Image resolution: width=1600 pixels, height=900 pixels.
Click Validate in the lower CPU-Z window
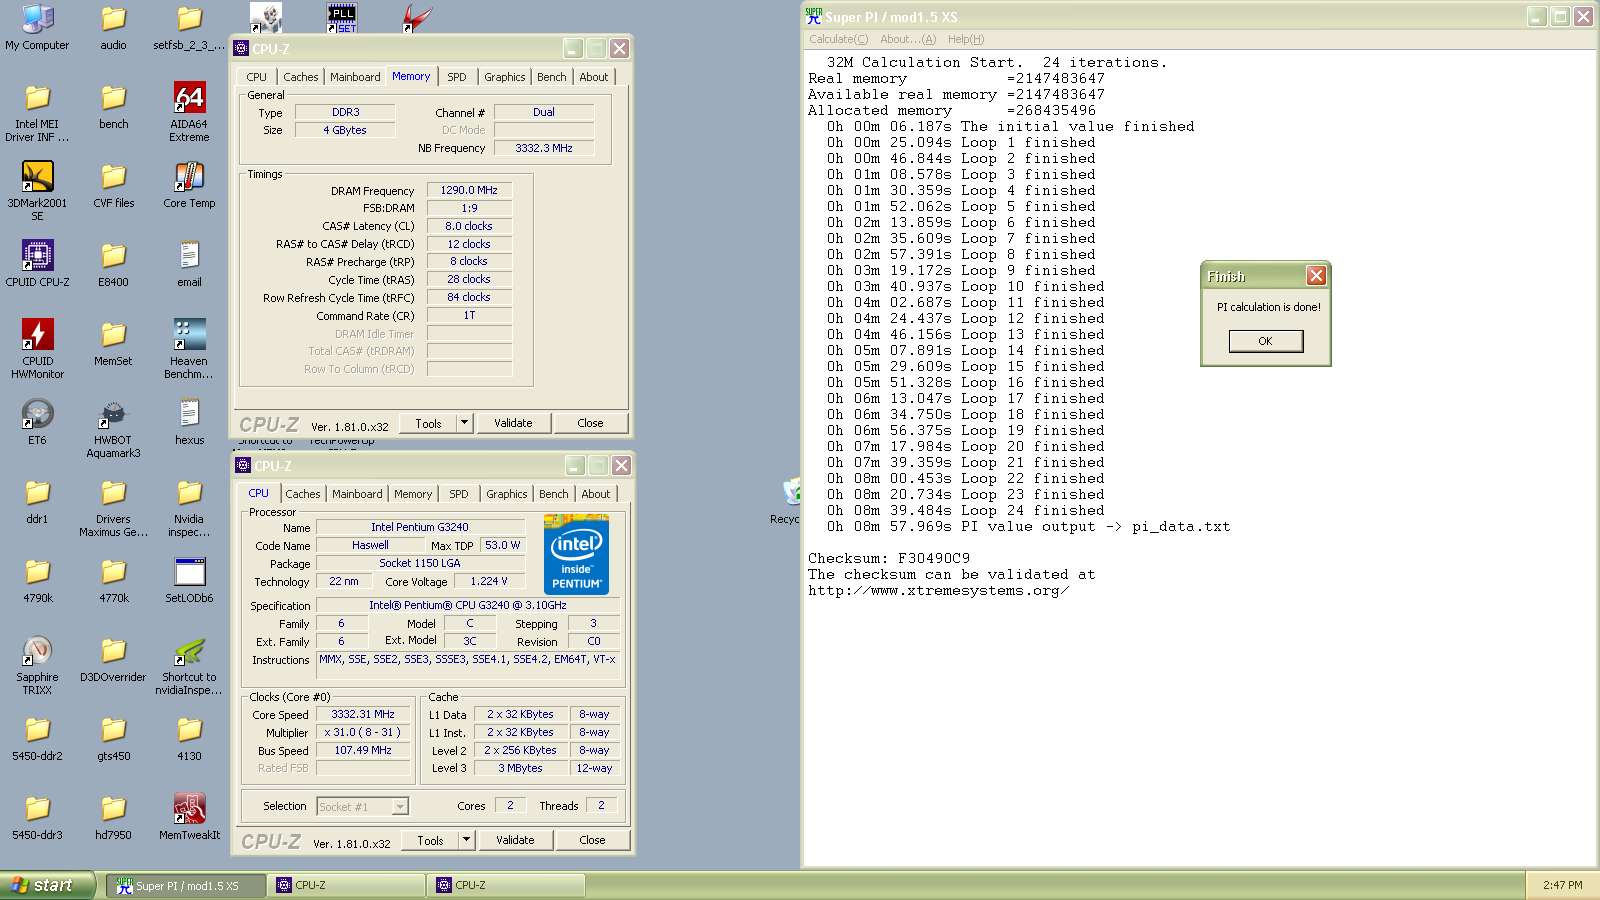[x=515, y=840]
